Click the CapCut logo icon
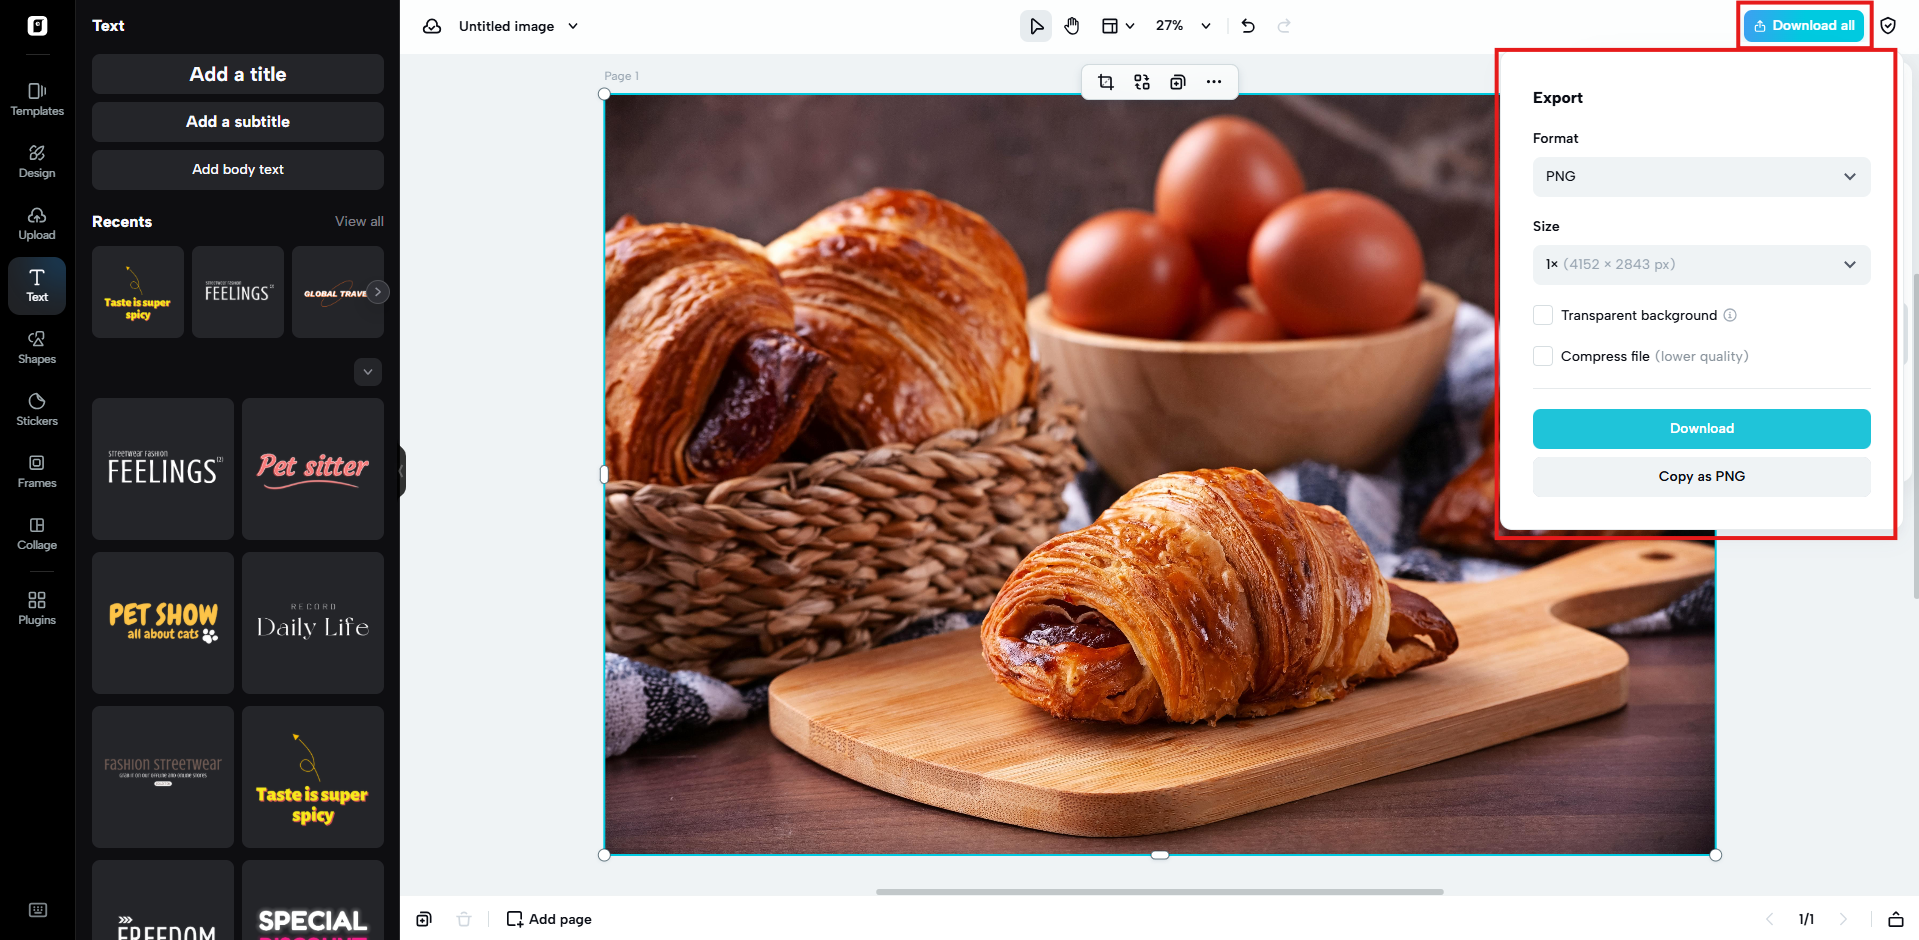The height and width of the screenshot is (940, 1919). pyautogui.click(x=37, y=26)
